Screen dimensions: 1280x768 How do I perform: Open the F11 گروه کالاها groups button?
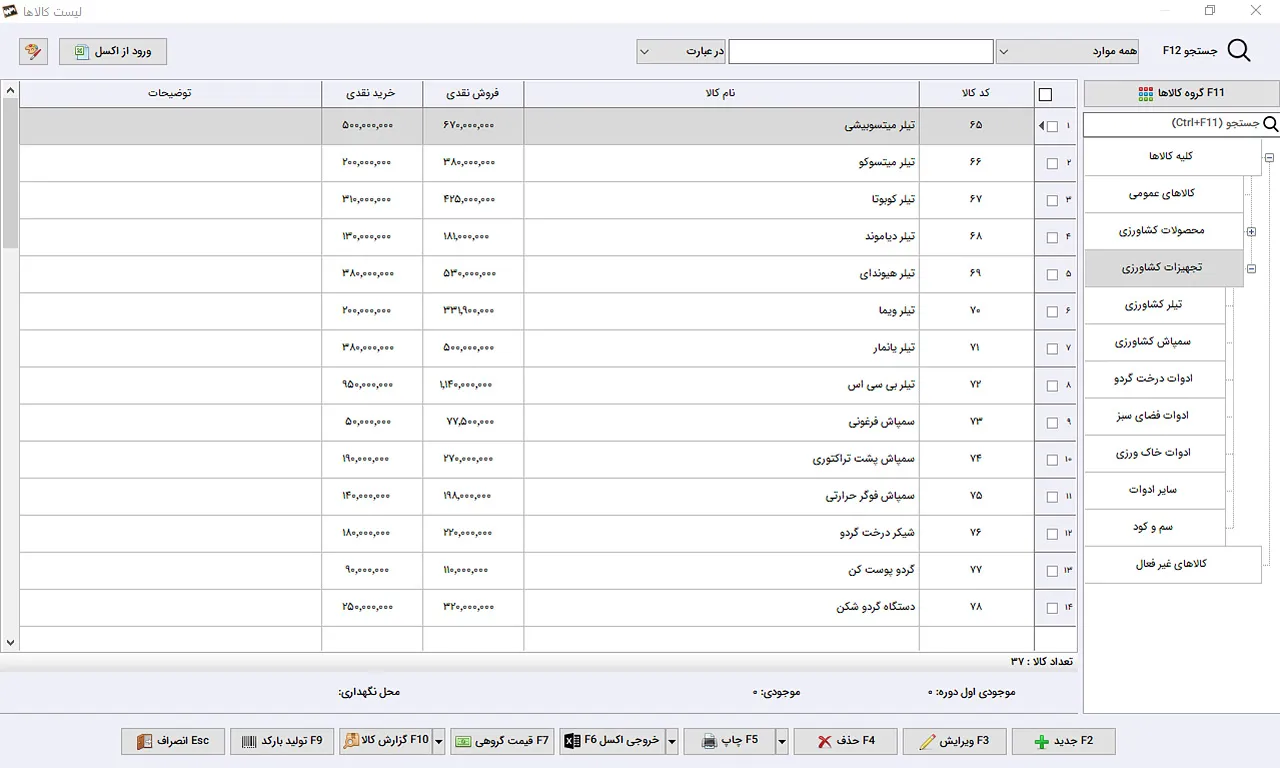(x=1181, y=93)
